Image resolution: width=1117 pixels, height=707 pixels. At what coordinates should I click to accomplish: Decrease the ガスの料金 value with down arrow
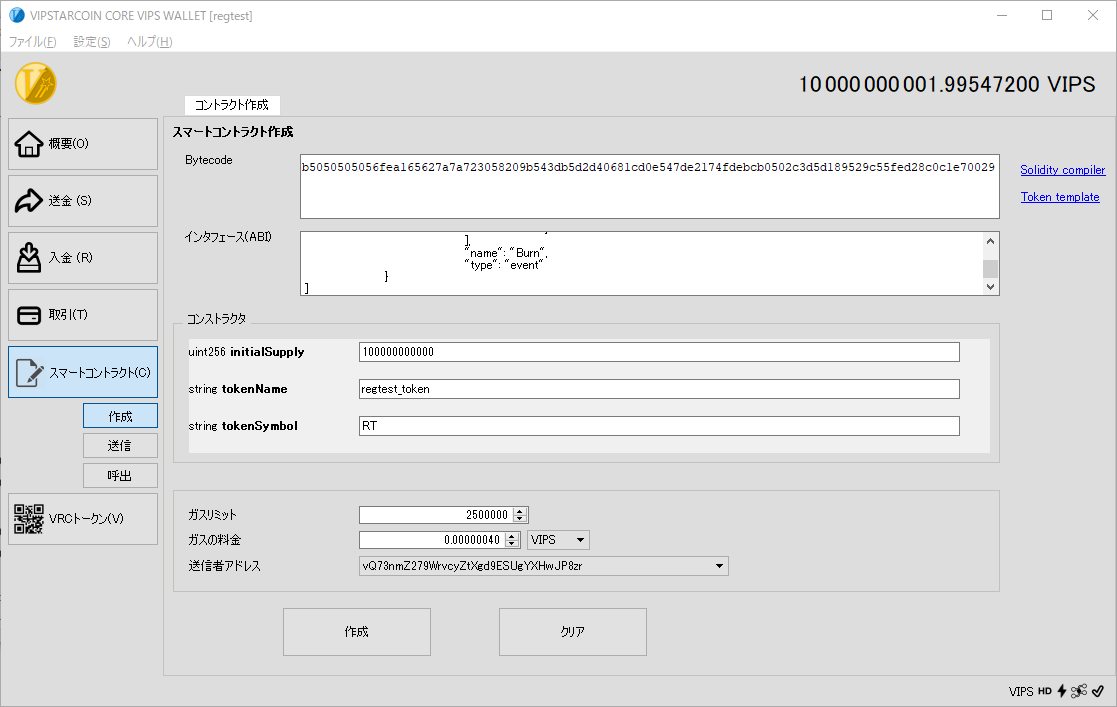click(511, 544)
